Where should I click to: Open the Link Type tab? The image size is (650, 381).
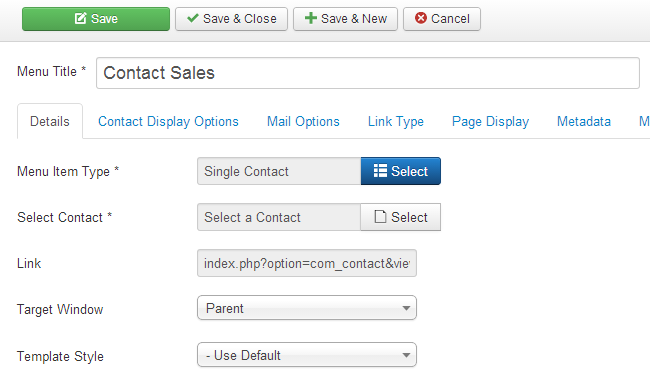coord(396,121)
